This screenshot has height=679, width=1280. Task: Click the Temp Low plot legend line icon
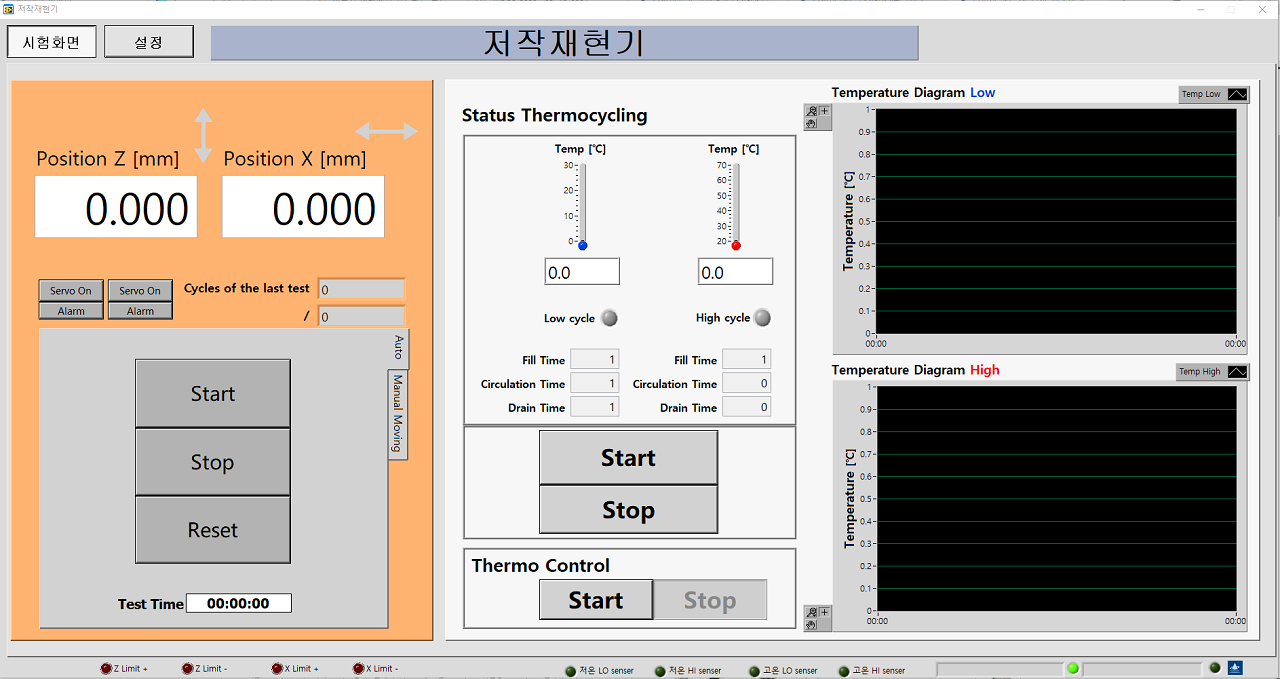pyautogui.click(x=1238, y=94)
